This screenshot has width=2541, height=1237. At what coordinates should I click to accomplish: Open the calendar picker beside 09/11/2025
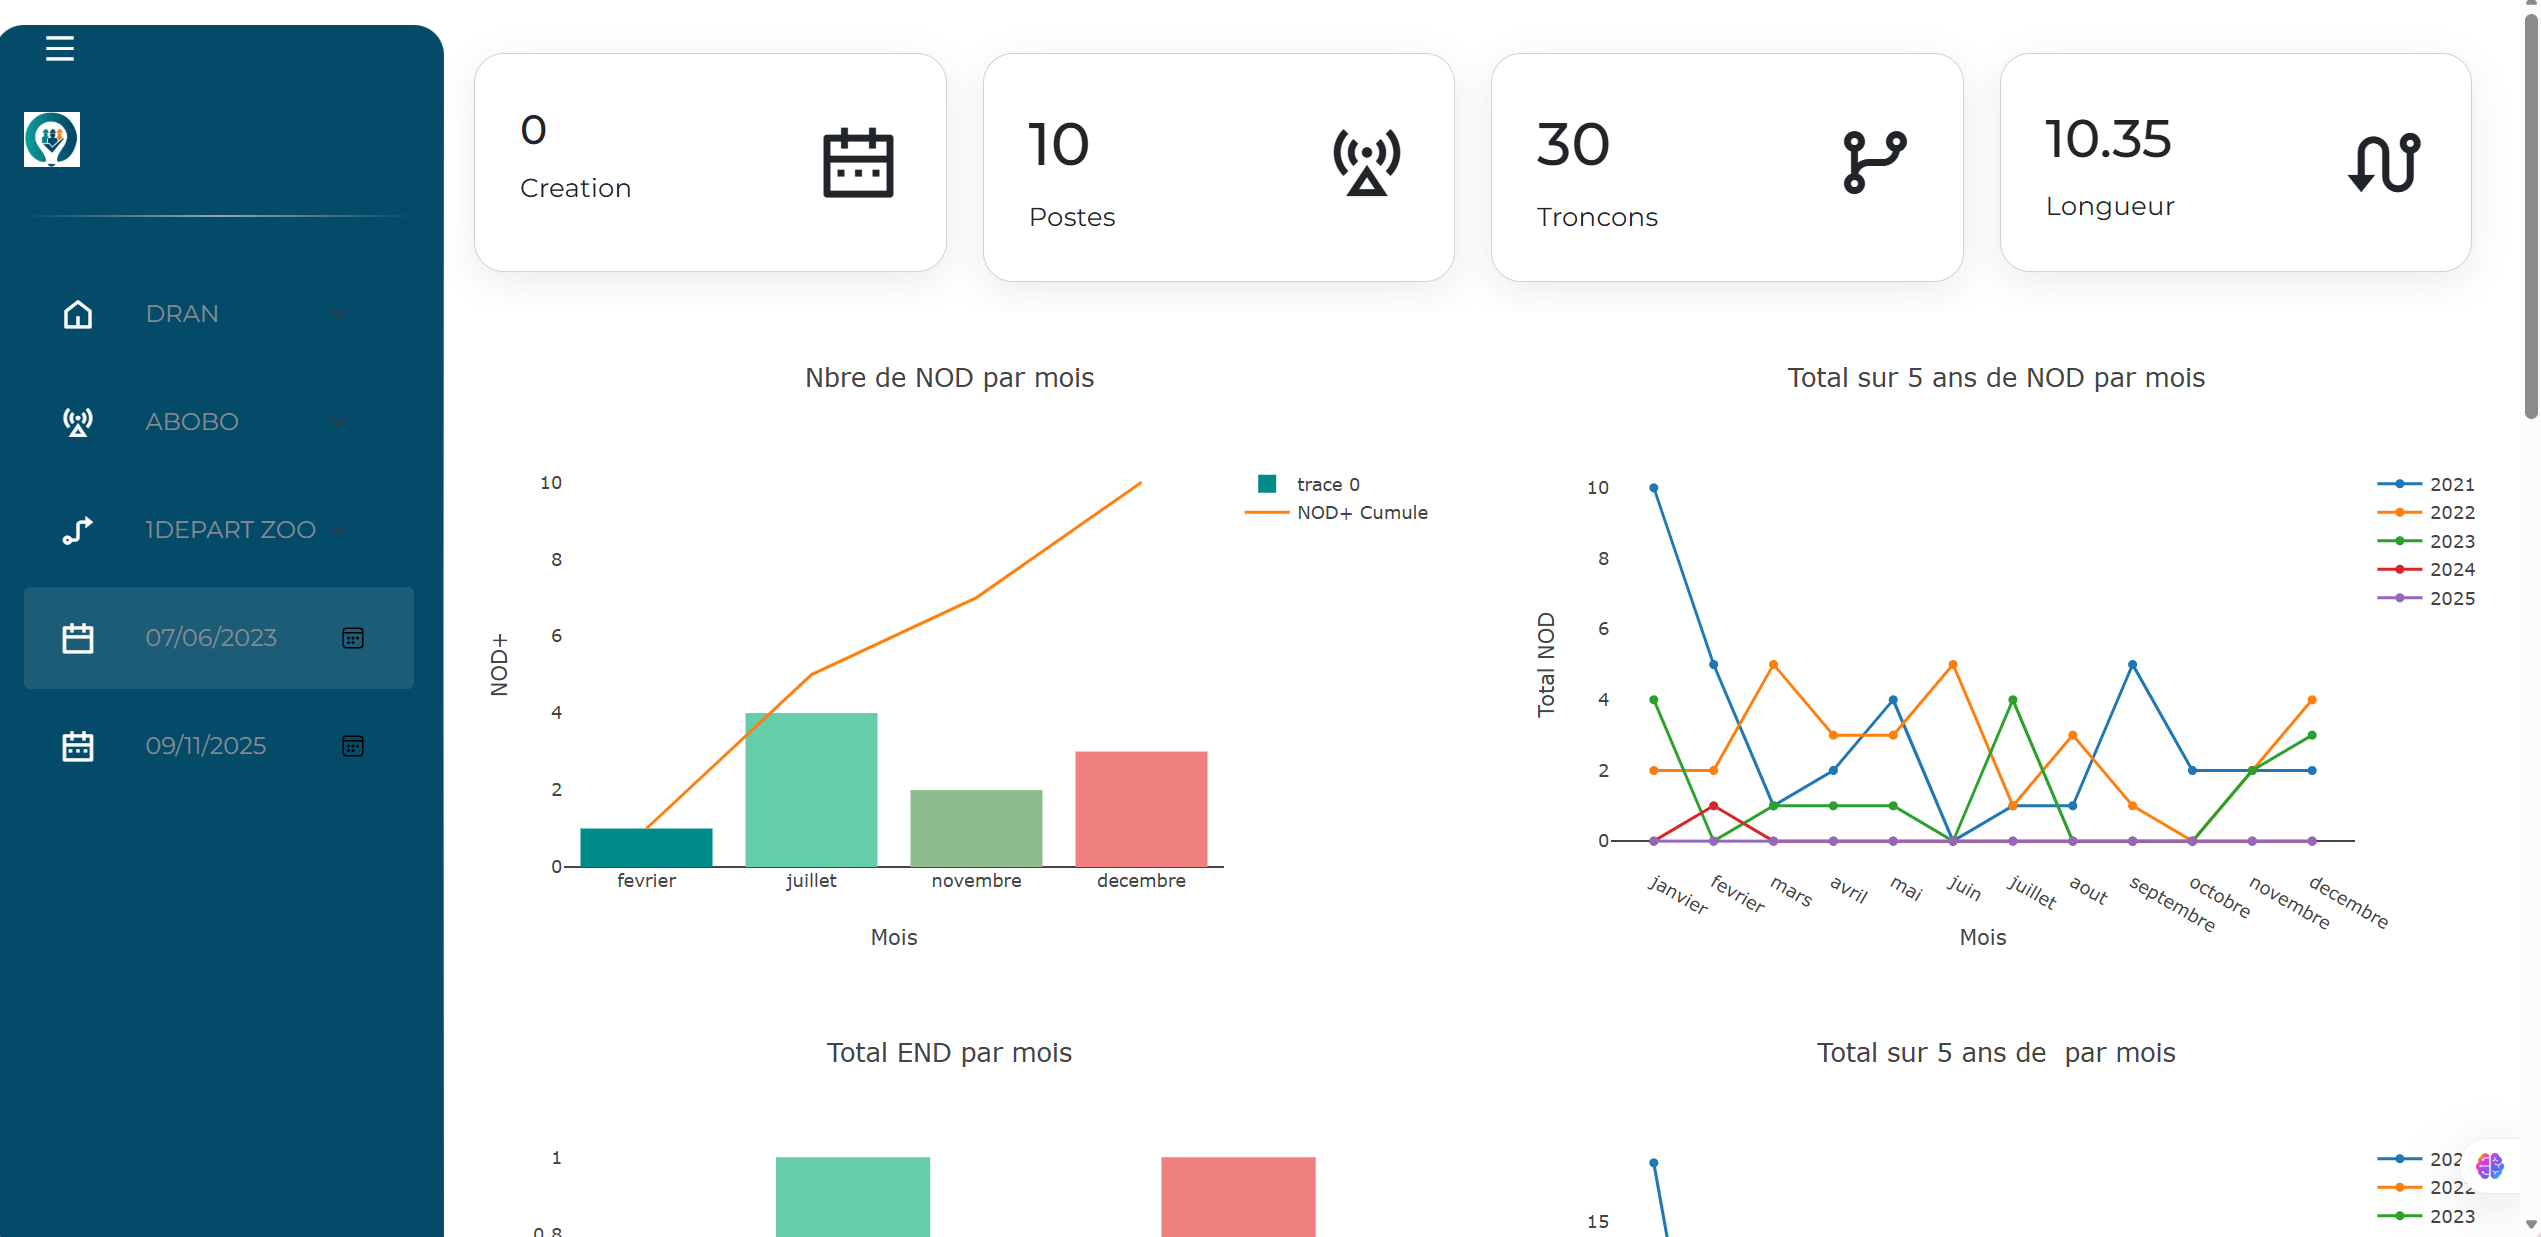coord(352,745)
